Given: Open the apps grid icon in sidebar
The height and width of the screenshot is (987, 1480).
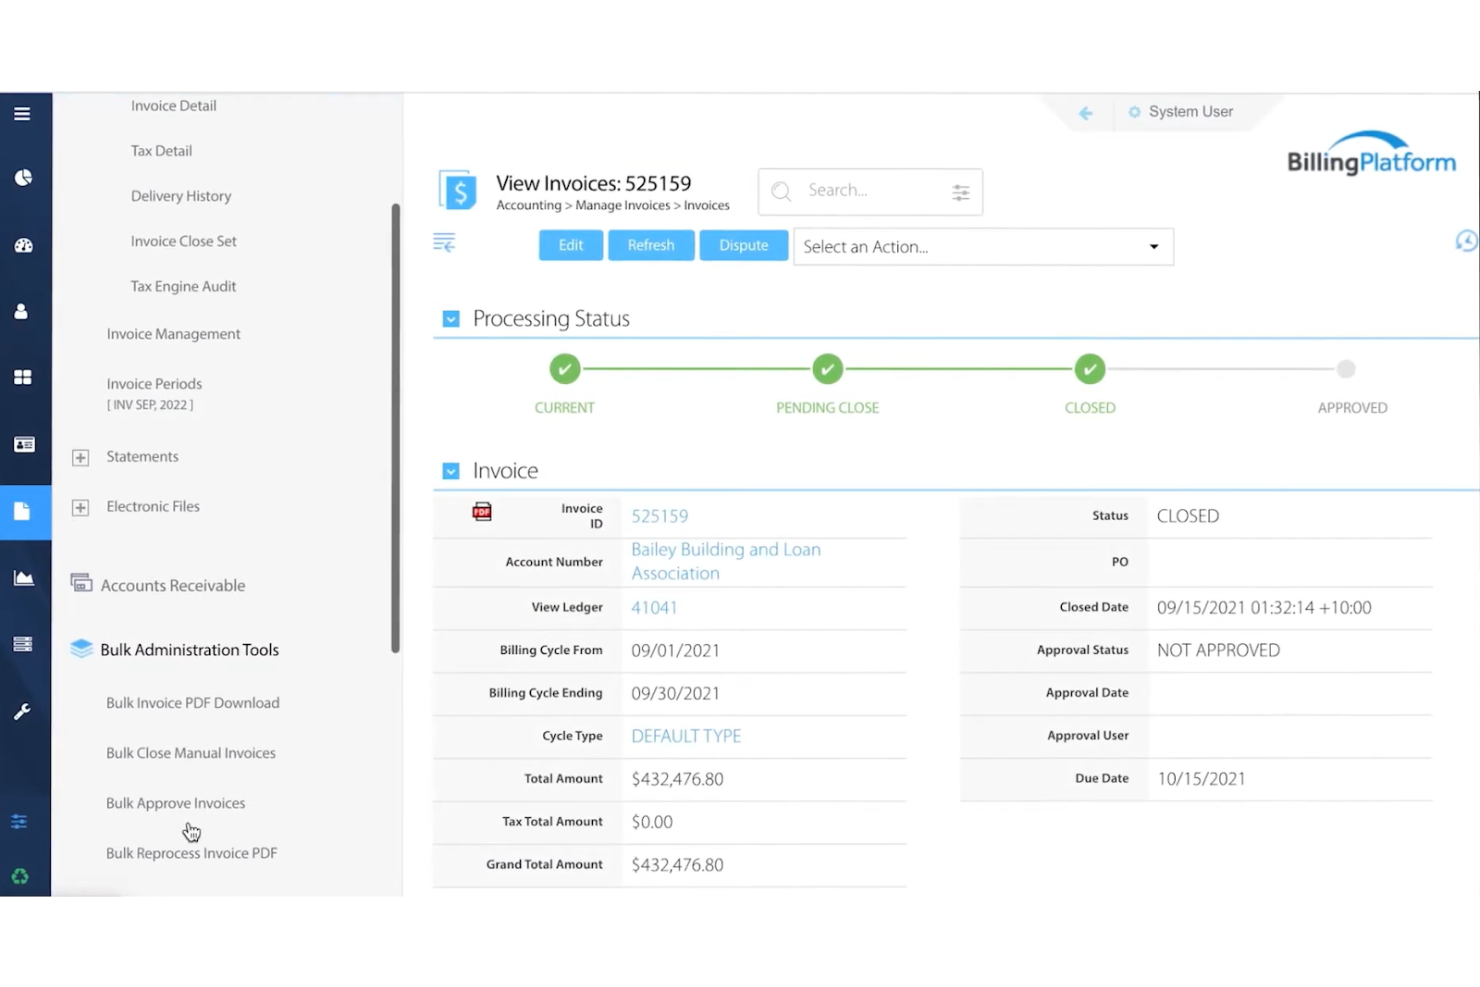Looking at the screenshot, I should coord(24,377).
